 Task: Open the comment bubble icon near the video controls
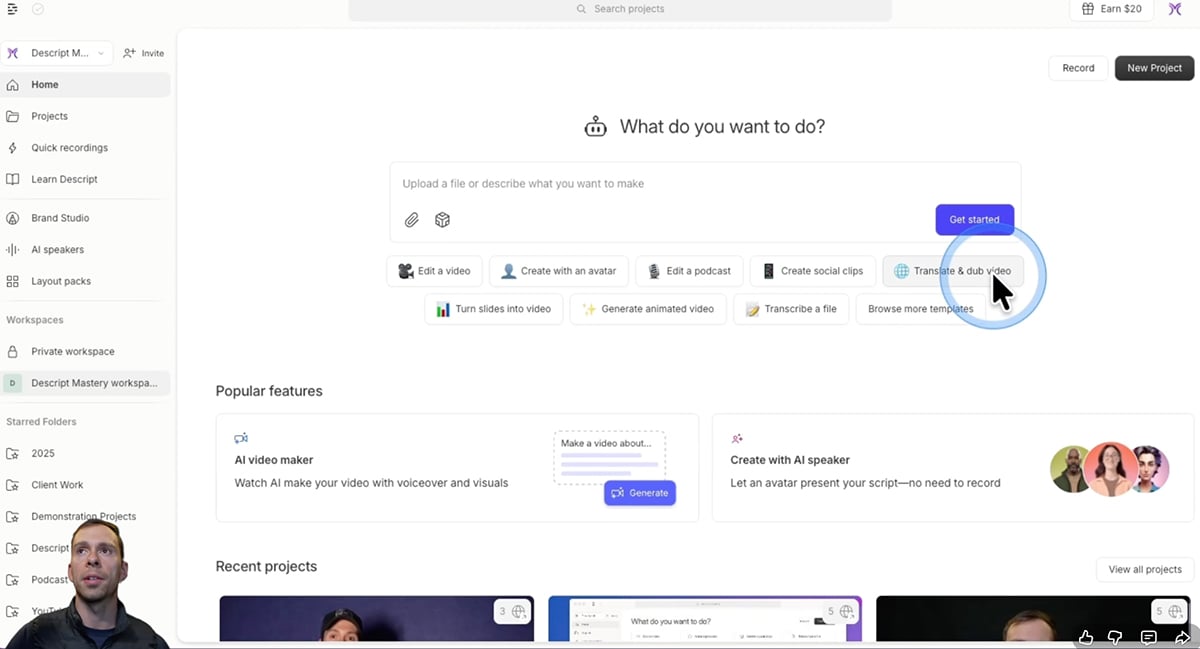[x=1148, y=637]
